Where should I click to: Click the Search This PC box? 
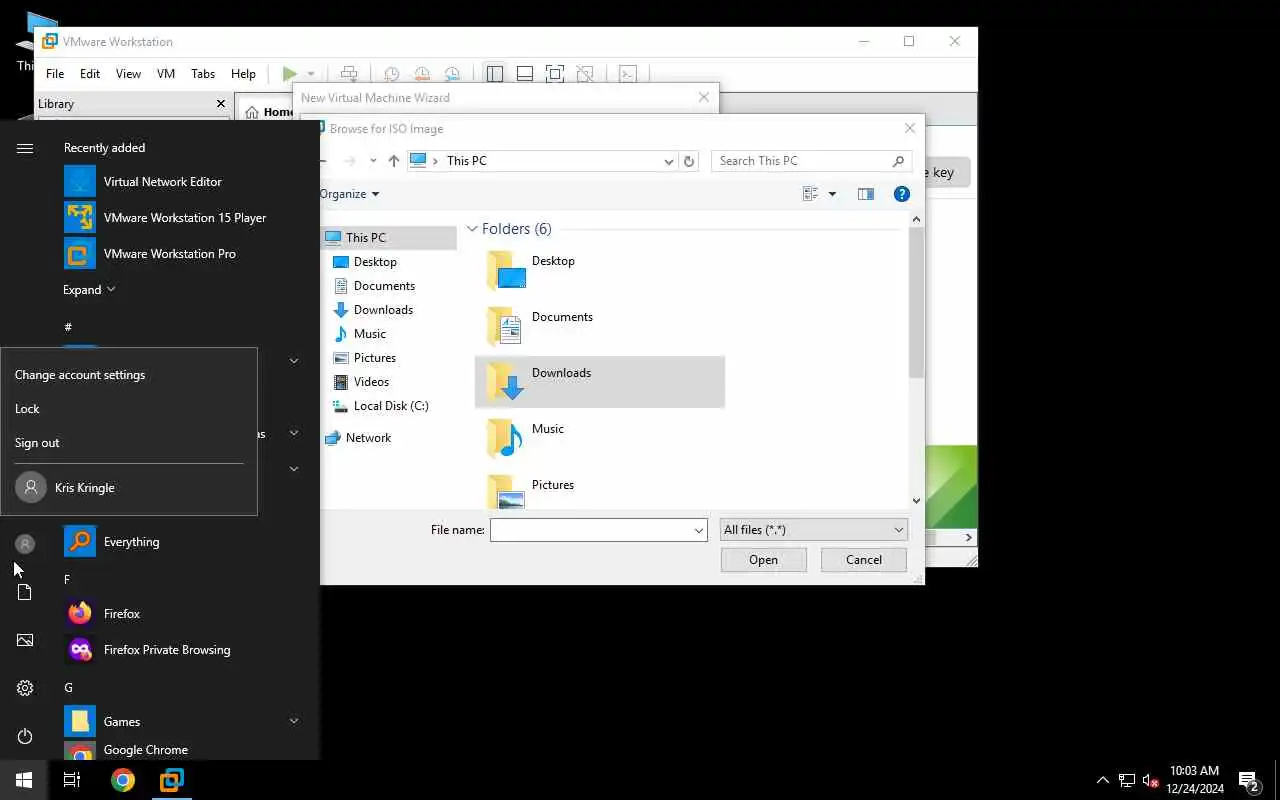click(811, 161)
